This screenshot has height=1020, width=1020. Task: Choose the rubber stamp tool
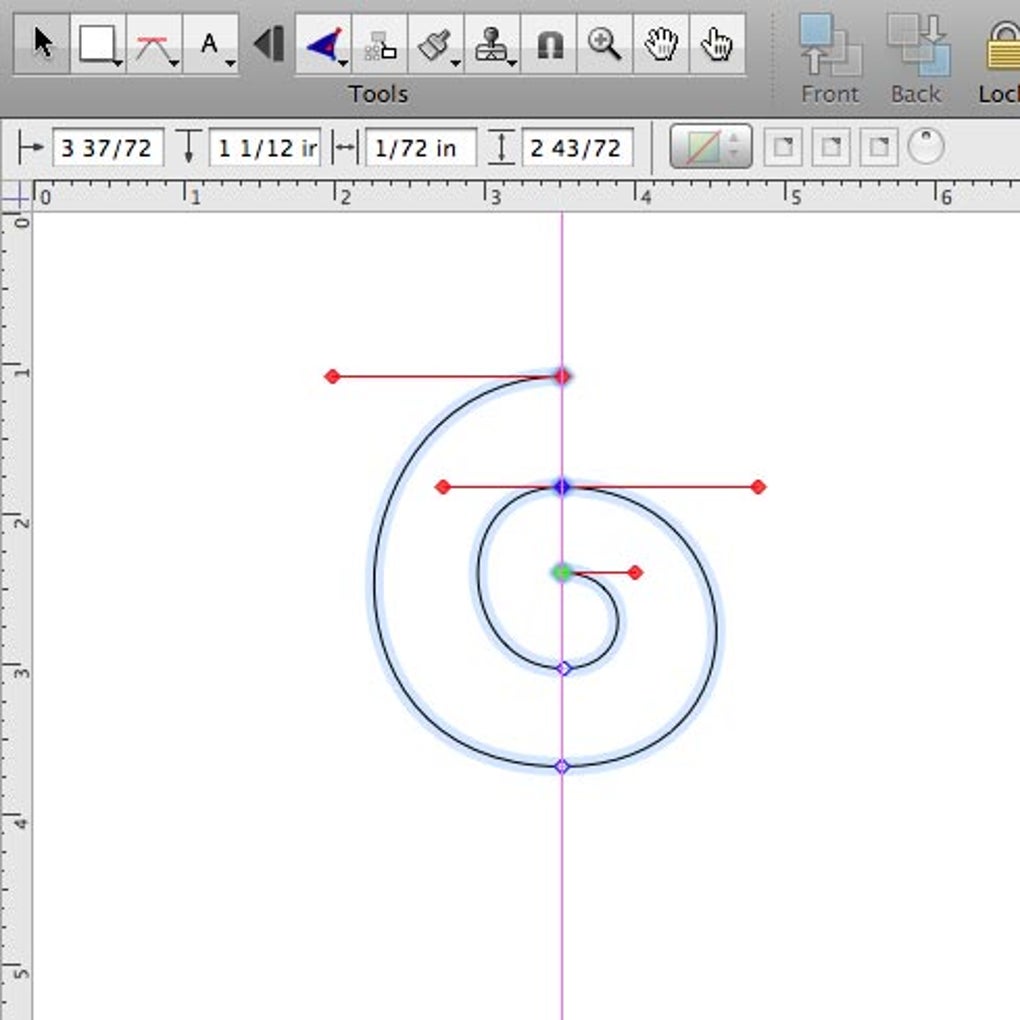pos(491,44)
